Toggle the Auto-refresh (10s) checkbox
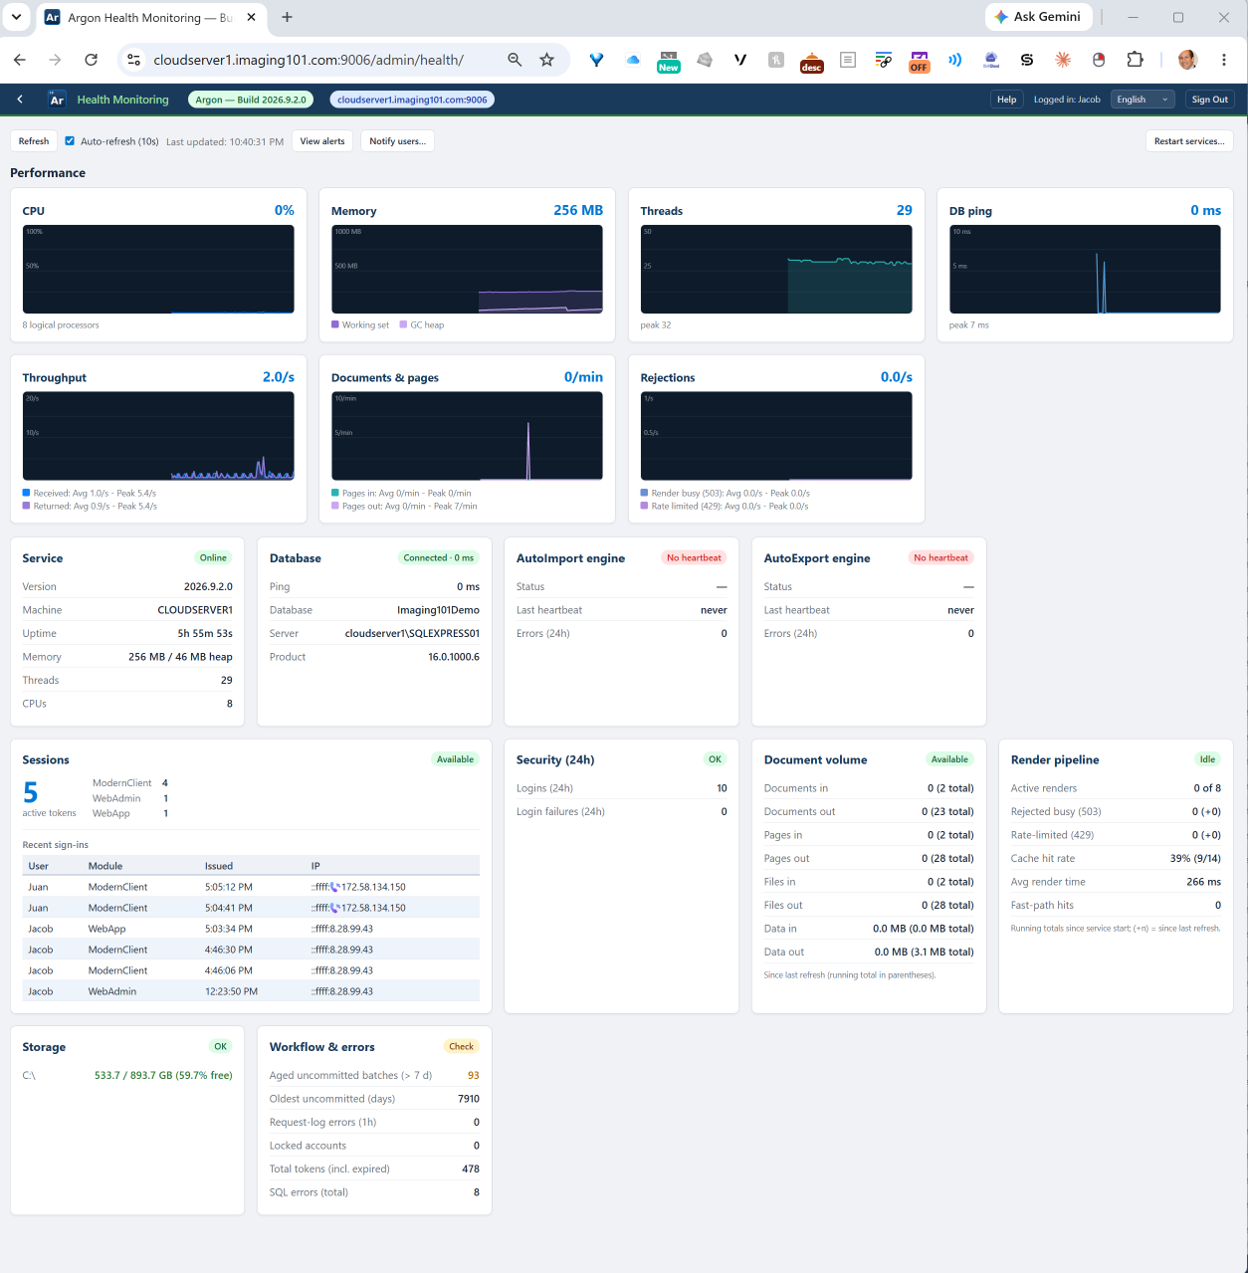This screenshot has width=1248, height=1273. (x=70, y=141)
